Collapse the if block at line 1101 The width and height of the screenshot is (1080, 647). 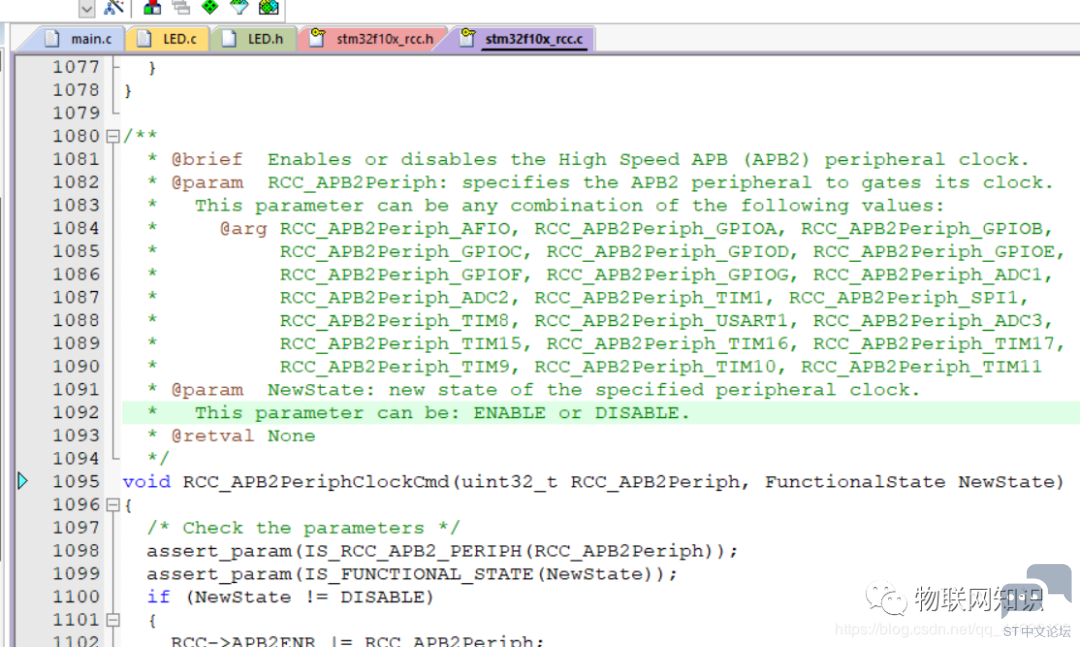[113, 620]
